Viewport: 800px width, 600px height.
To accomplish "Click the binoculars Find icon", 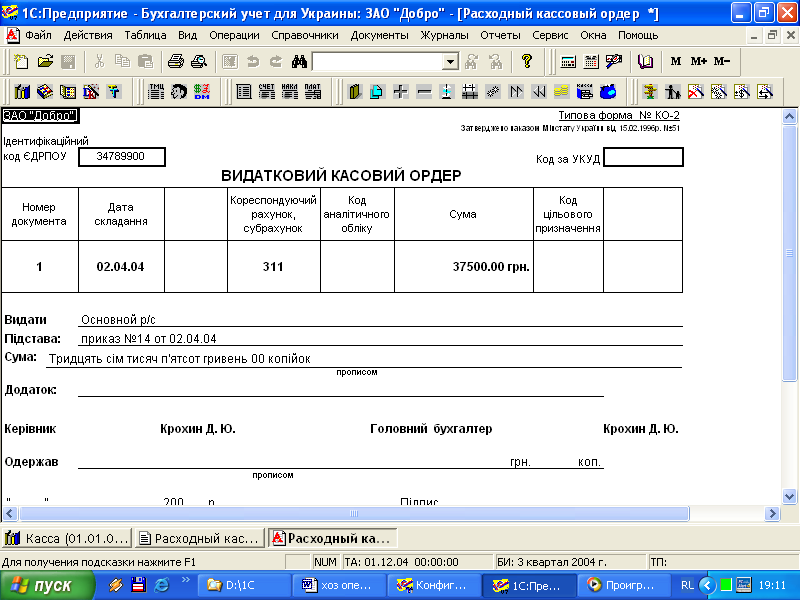I will (299, 62).
